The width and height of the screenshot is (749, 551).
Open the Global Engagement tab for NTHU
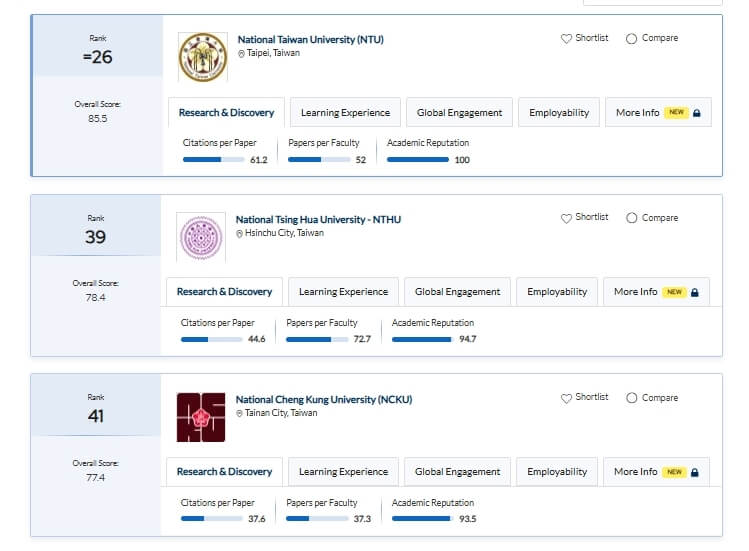[457, 292]
